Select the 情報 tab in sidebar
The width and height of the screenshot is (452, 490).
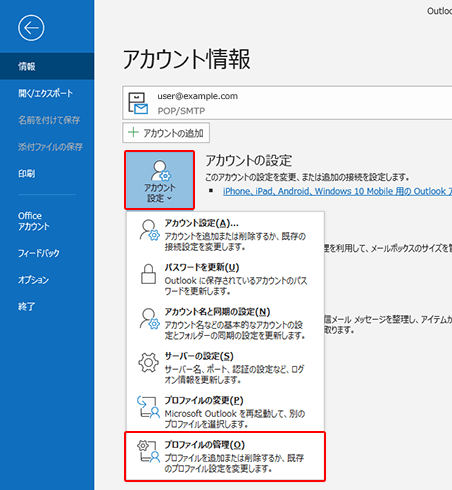click(x=47, y=66)
